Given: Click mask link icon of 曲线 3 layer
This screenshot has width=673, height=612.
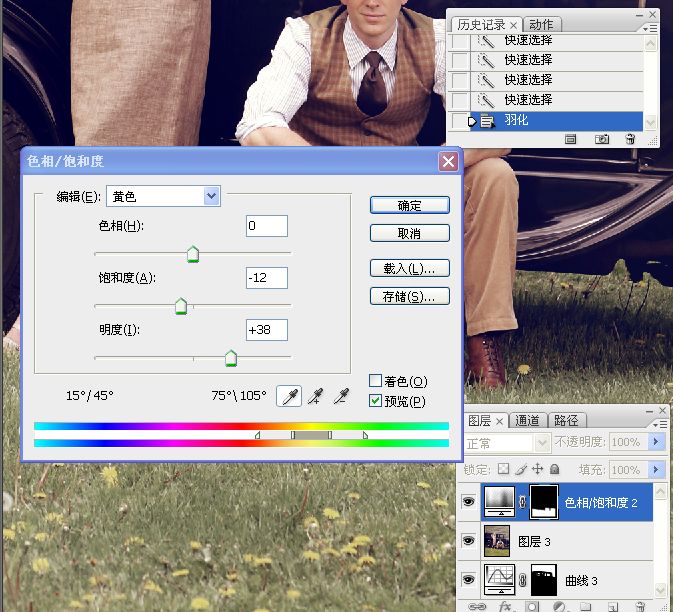Looking at the screenshot, I should click(x=522, y=580).
